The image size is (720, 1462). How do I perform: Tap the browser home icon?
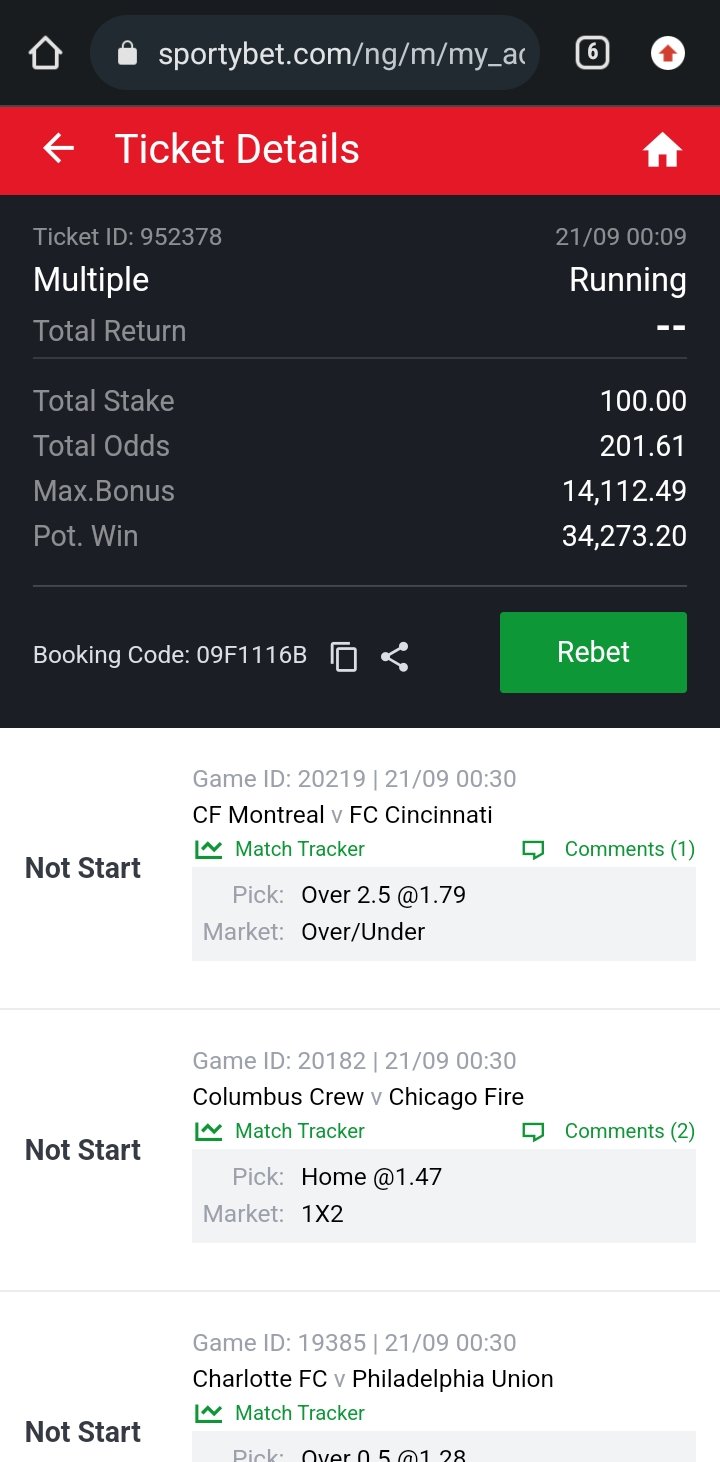click(x=46, y=53)
